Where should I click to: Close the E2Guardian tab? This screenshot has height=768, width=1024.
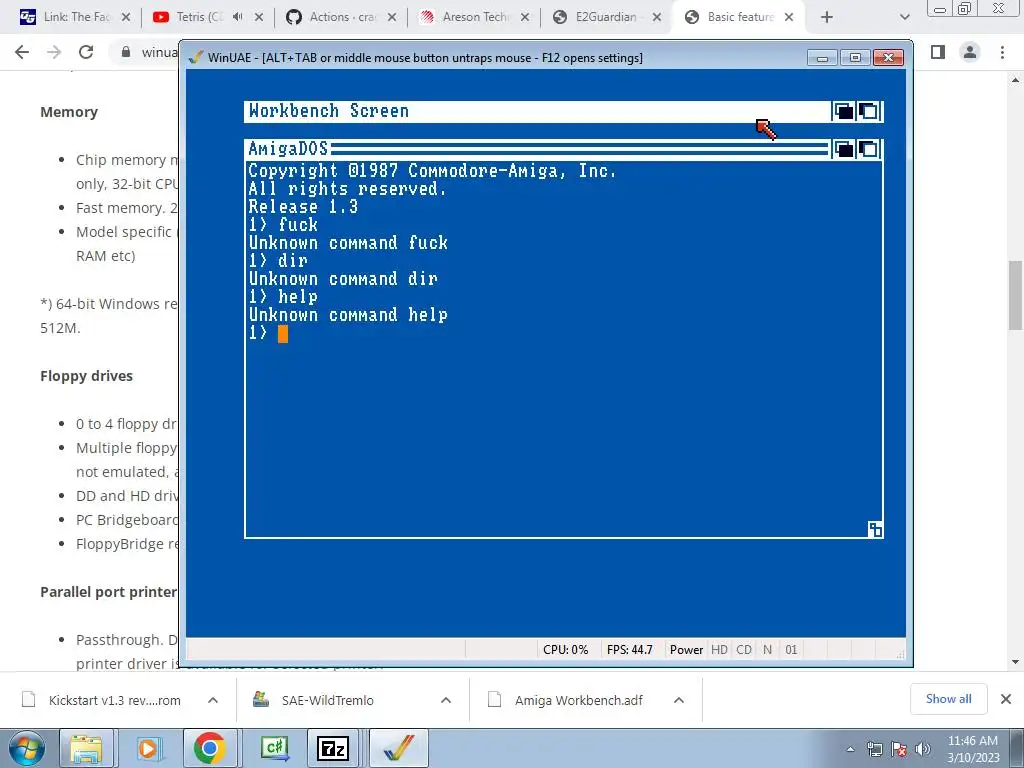[x=657, y=18]
